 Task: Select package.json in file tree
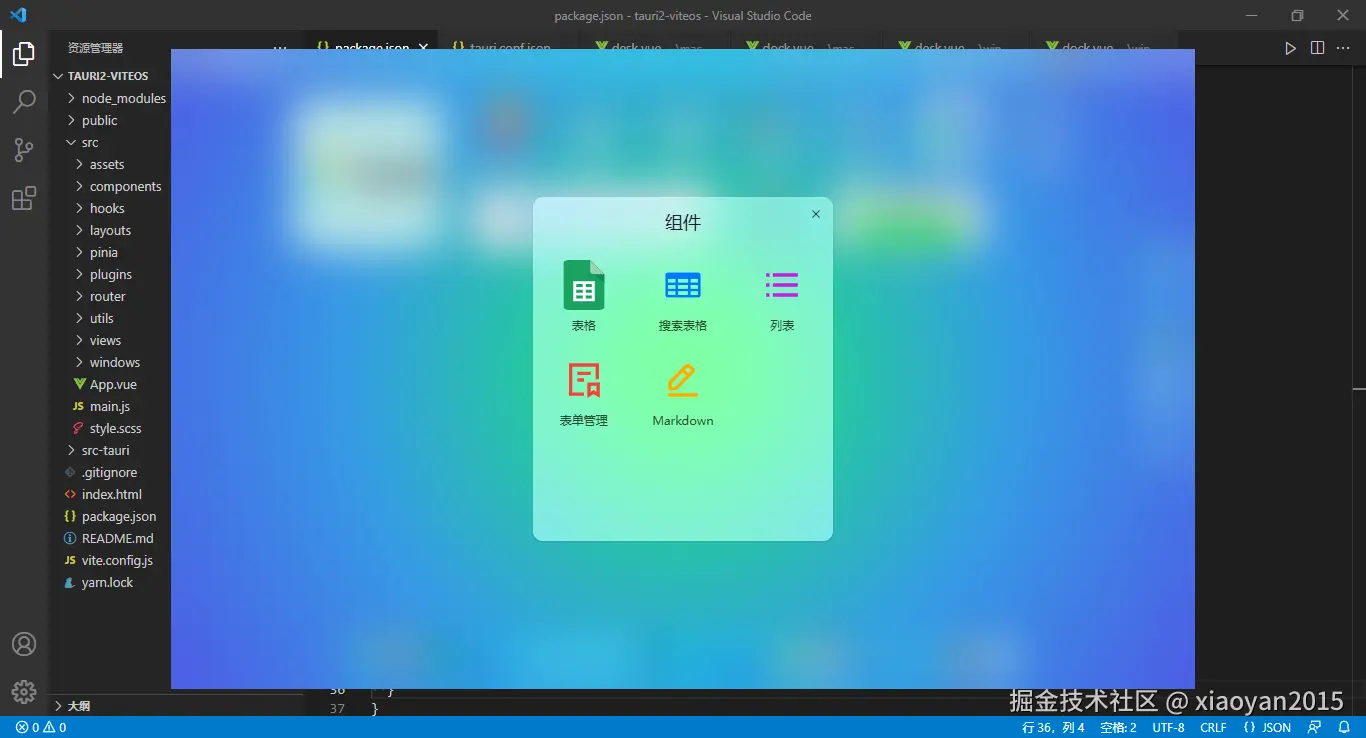tap(119, 516)
